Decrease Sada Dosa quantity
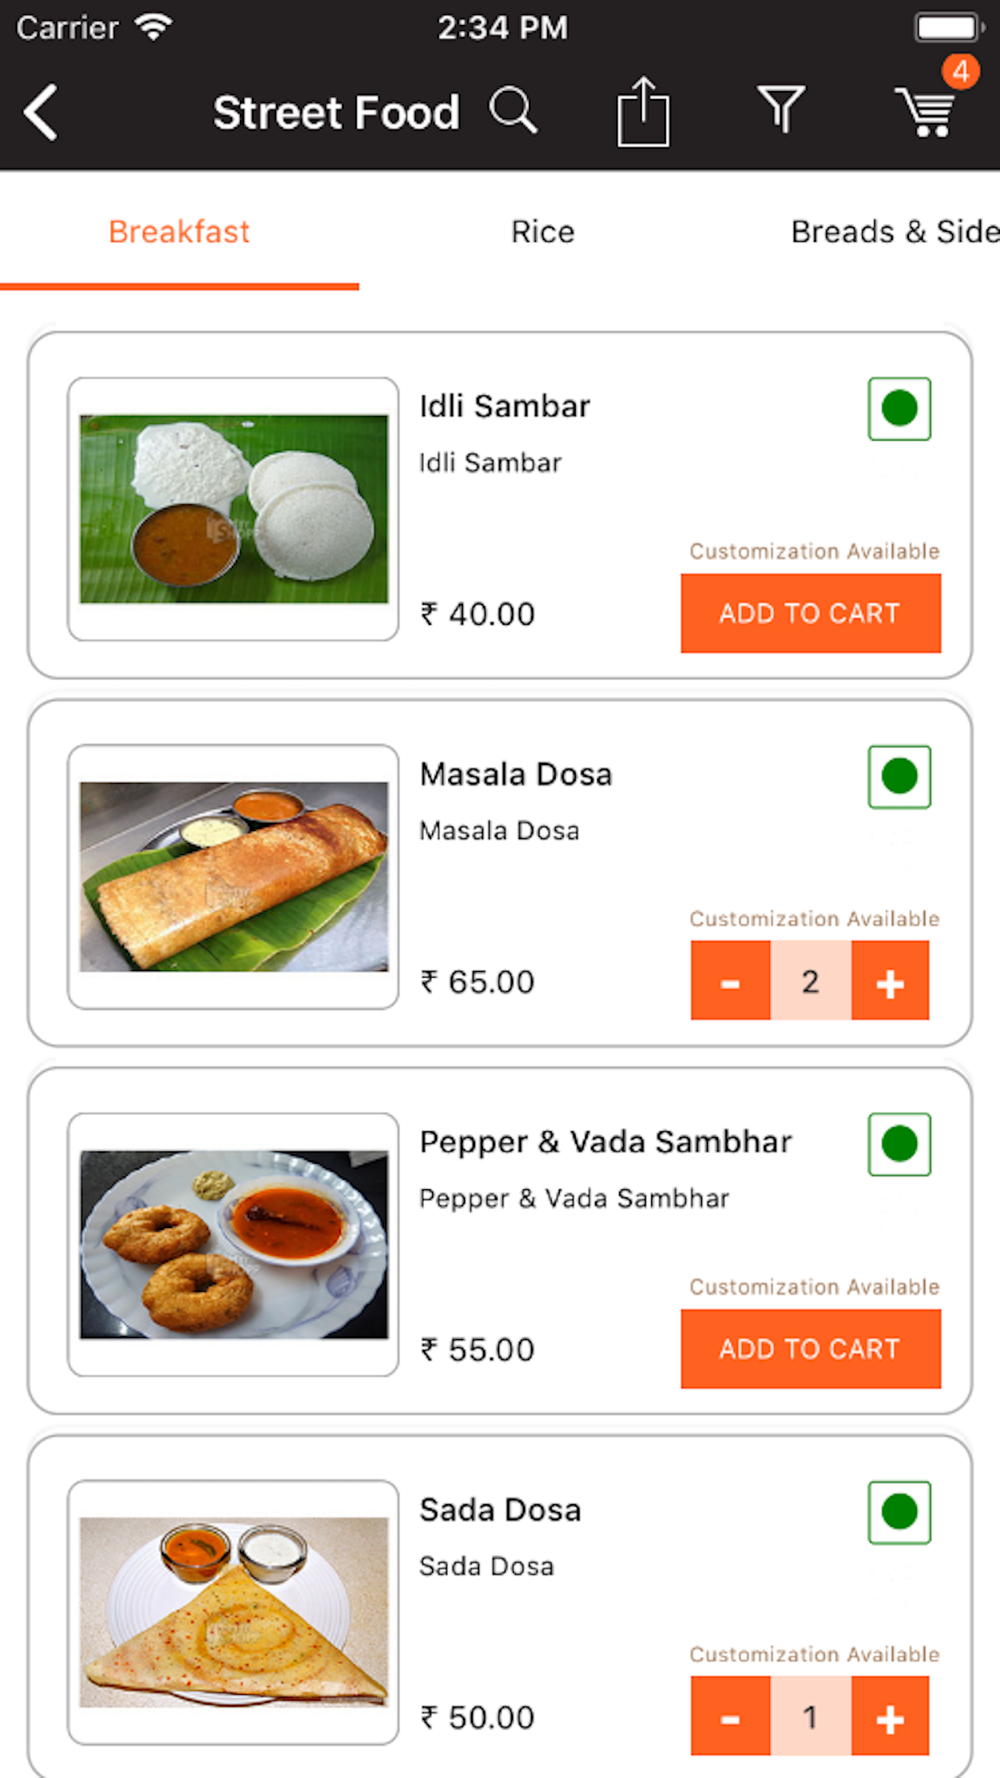 tap(730, 1718)
